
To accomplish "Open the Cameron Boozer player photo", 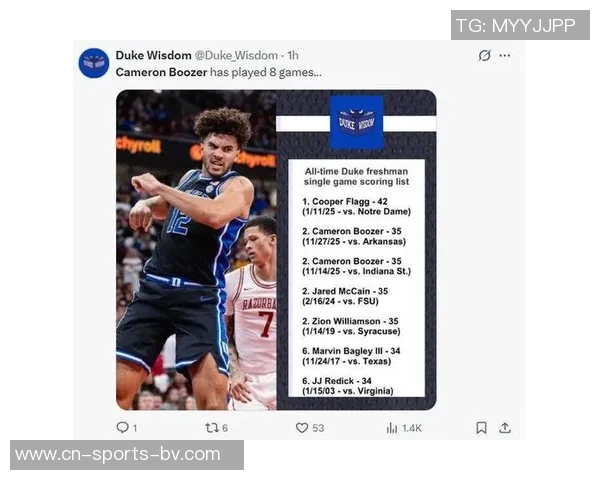I will click(196, 250).
